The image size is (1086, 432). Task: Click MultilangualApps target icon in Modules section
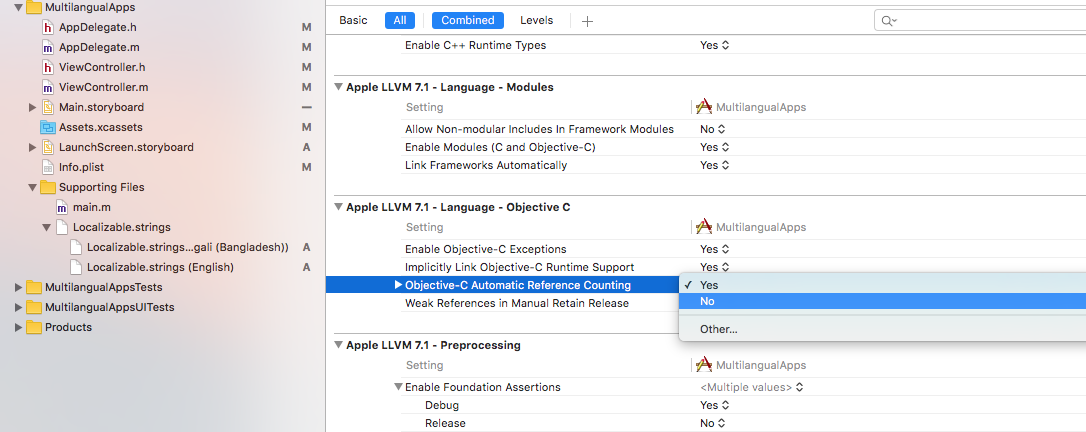[x=704, y=107]
